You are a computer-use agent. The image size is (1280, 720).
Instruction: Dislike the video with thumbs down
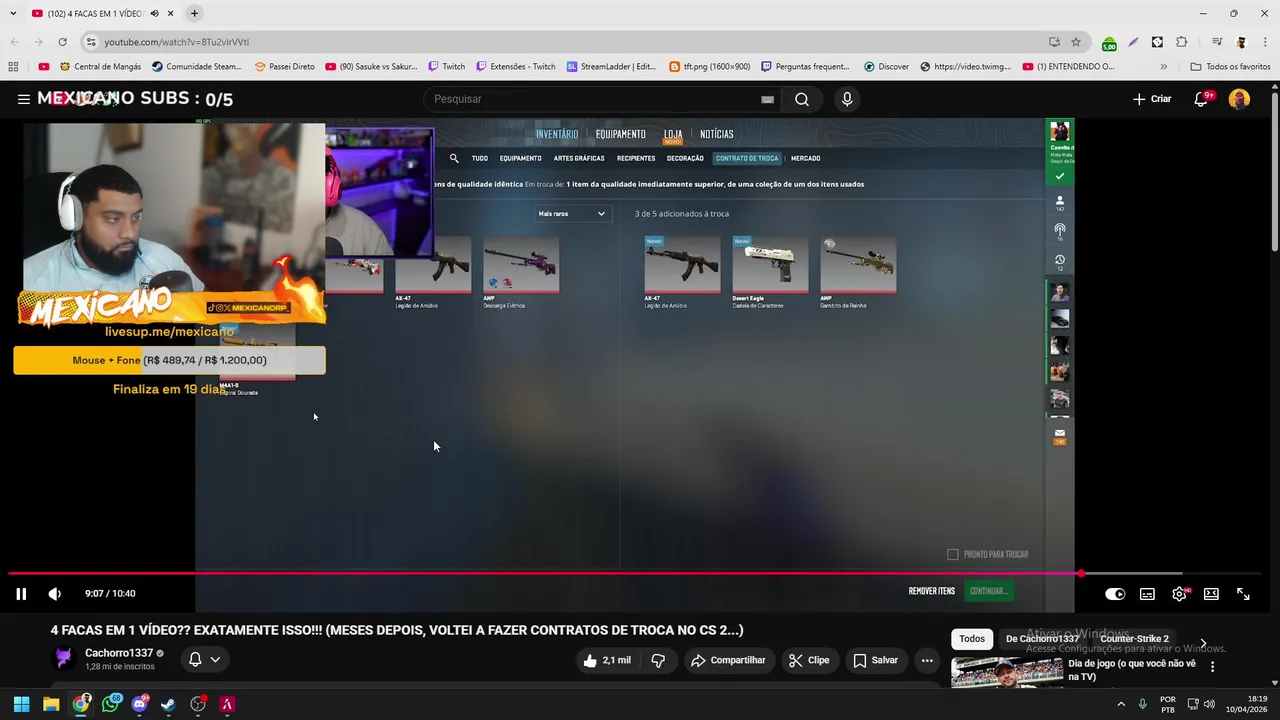pyautogui.click(x=658, y=660)
